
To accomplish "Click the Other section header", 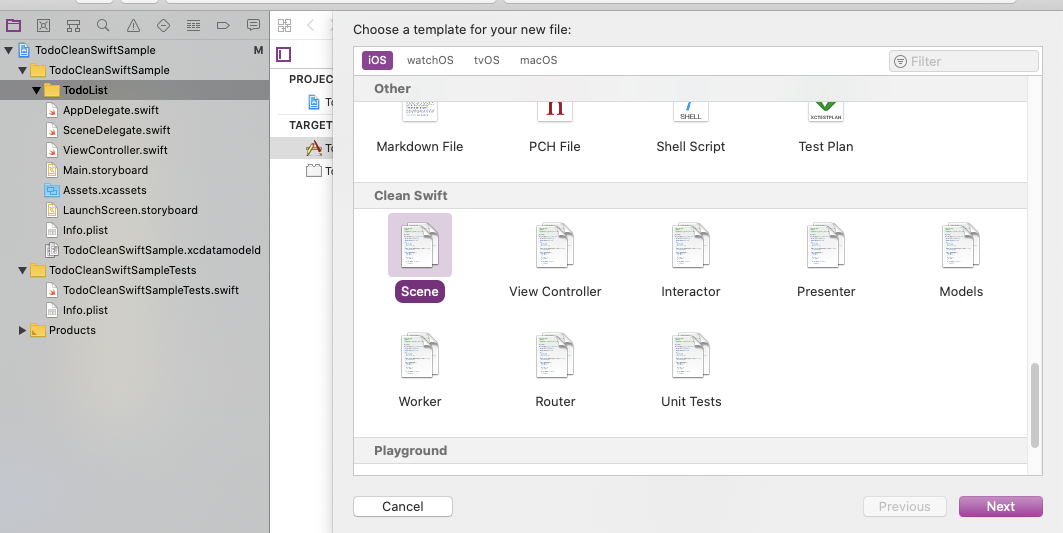I will point(690,89).
